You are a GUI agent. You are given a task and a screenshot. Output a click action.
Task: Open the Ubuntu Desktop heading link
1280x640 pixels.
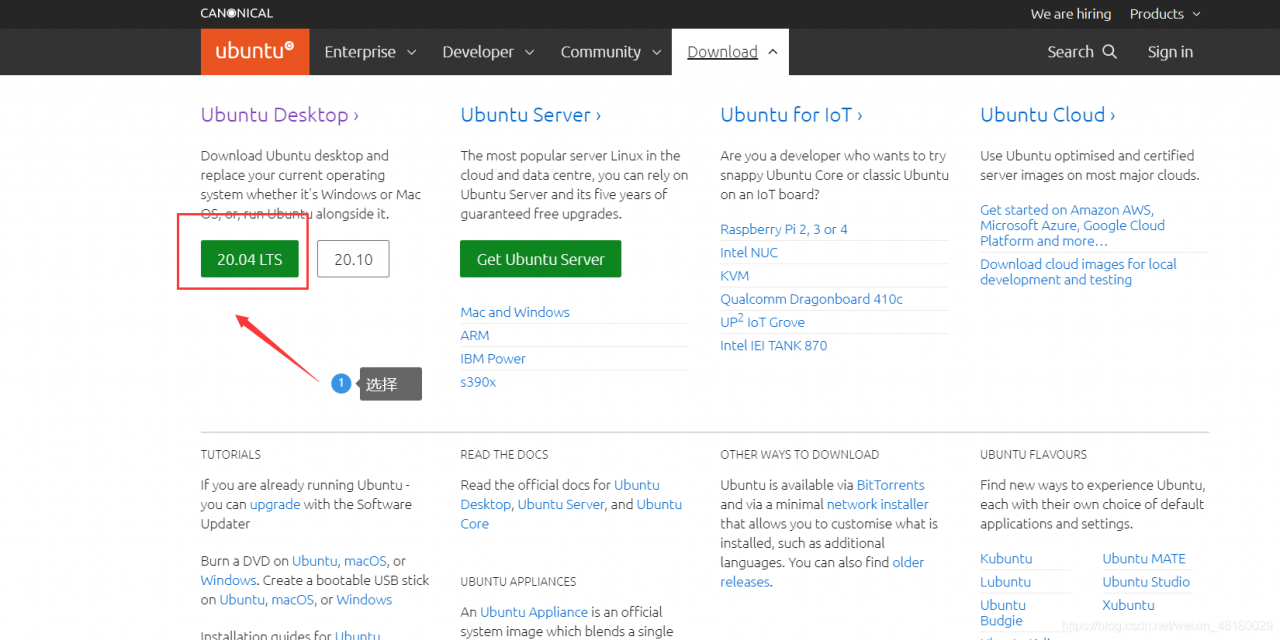tap(279, 115)
